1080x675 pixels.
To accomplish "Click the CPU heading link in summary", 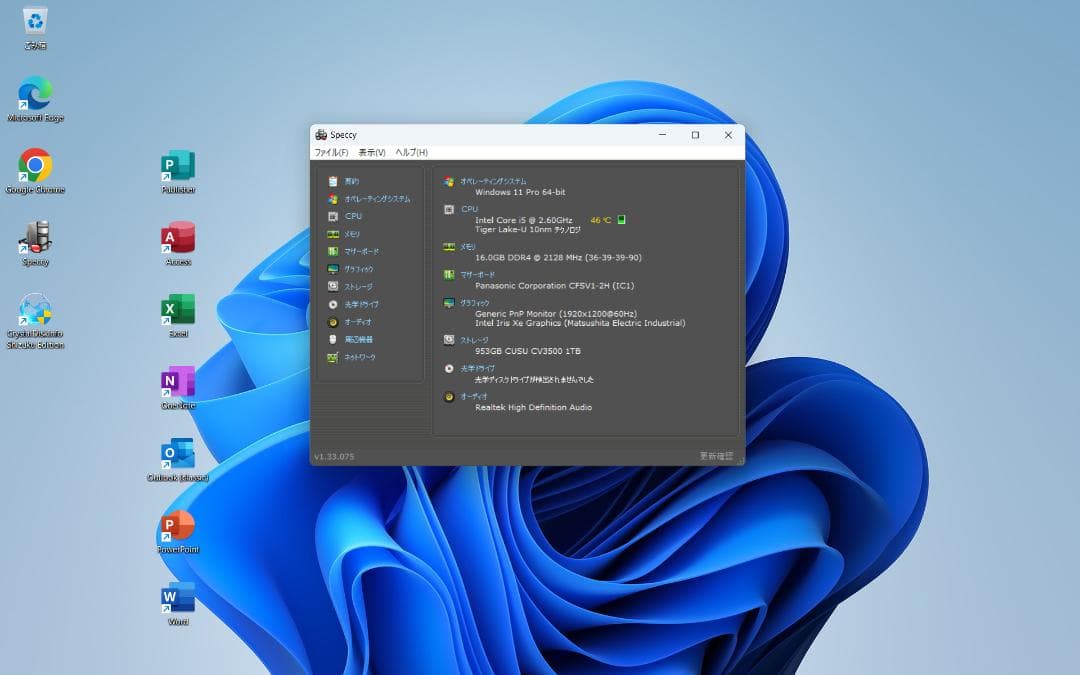I will [469, 209].
